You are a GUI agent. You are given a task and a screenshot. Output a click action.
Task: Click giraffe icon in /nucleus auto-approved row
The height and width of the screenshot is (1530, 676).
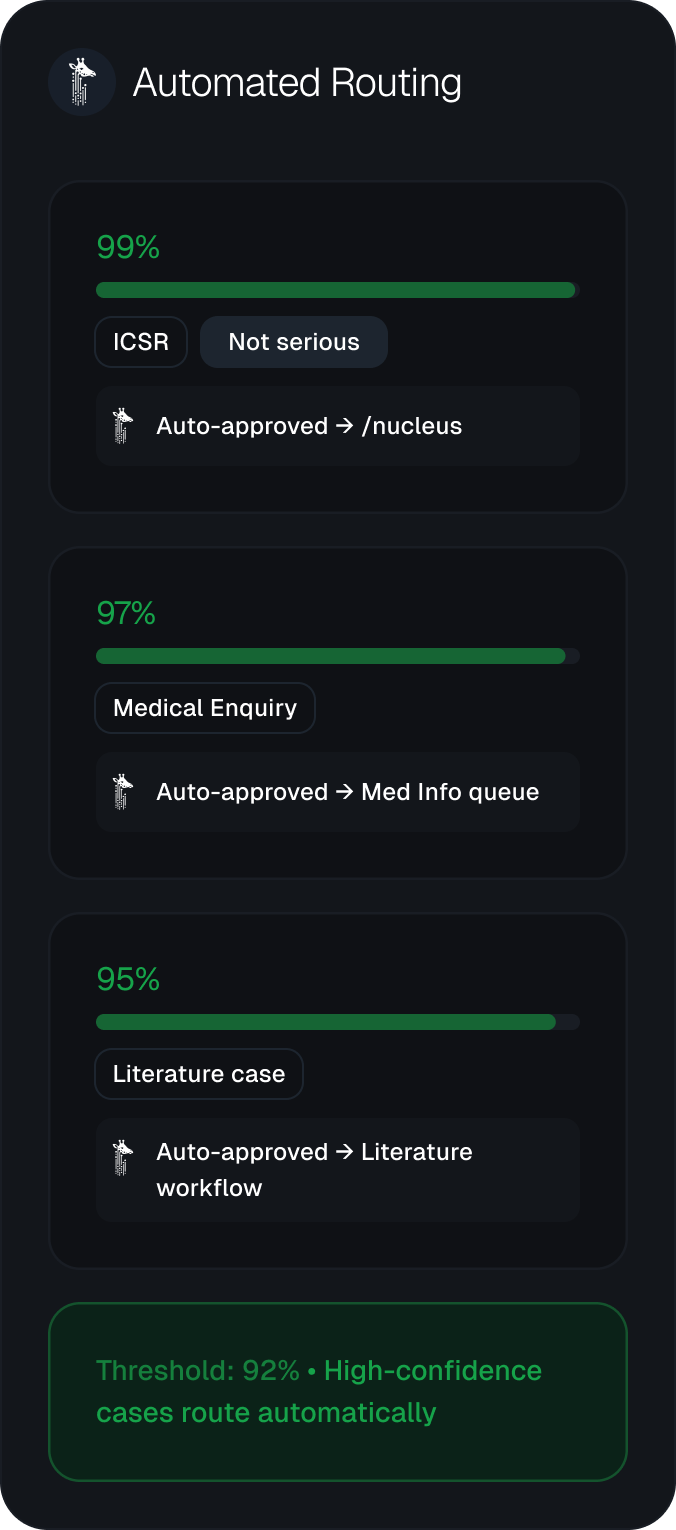[123, 426]
